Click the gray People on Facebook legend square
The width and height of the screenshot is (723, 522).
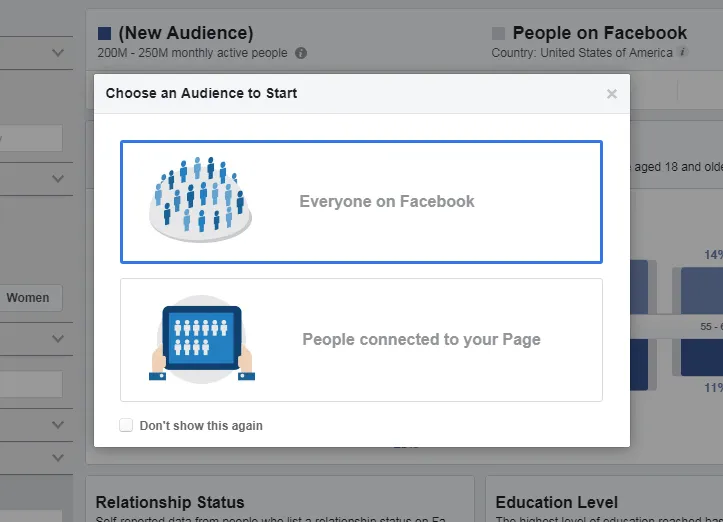[x=499, y=33]
